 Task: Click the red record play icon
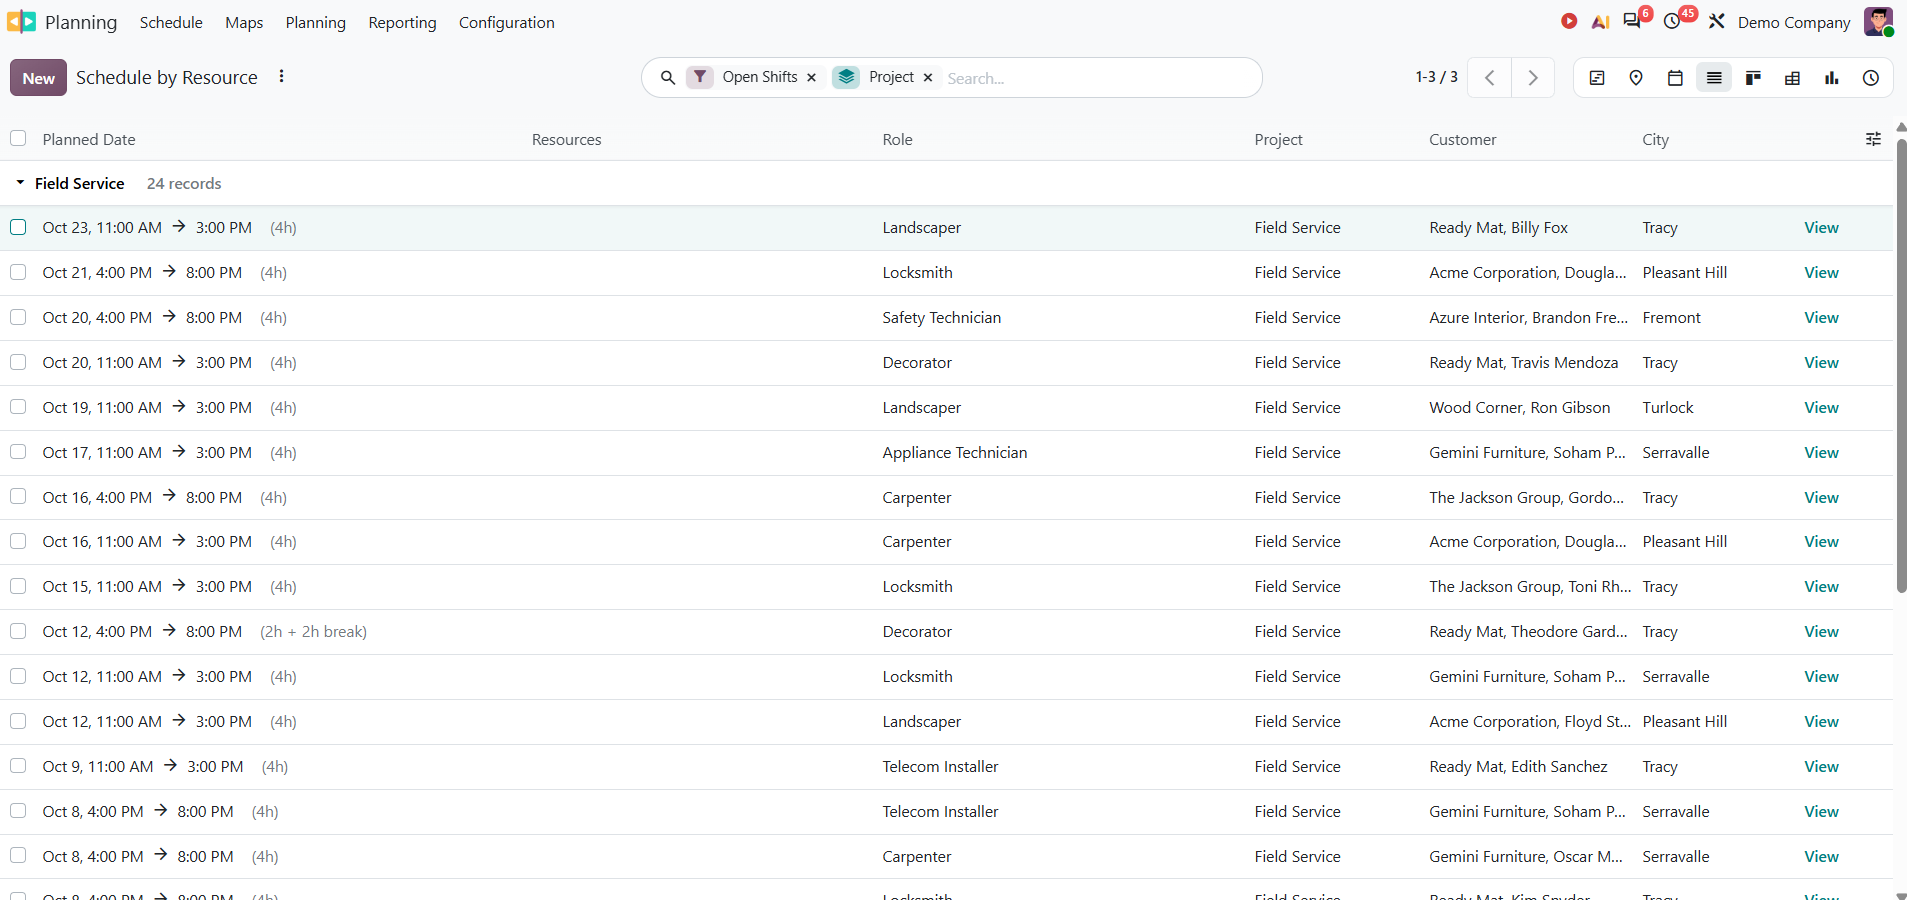(x=1569, y=21)
